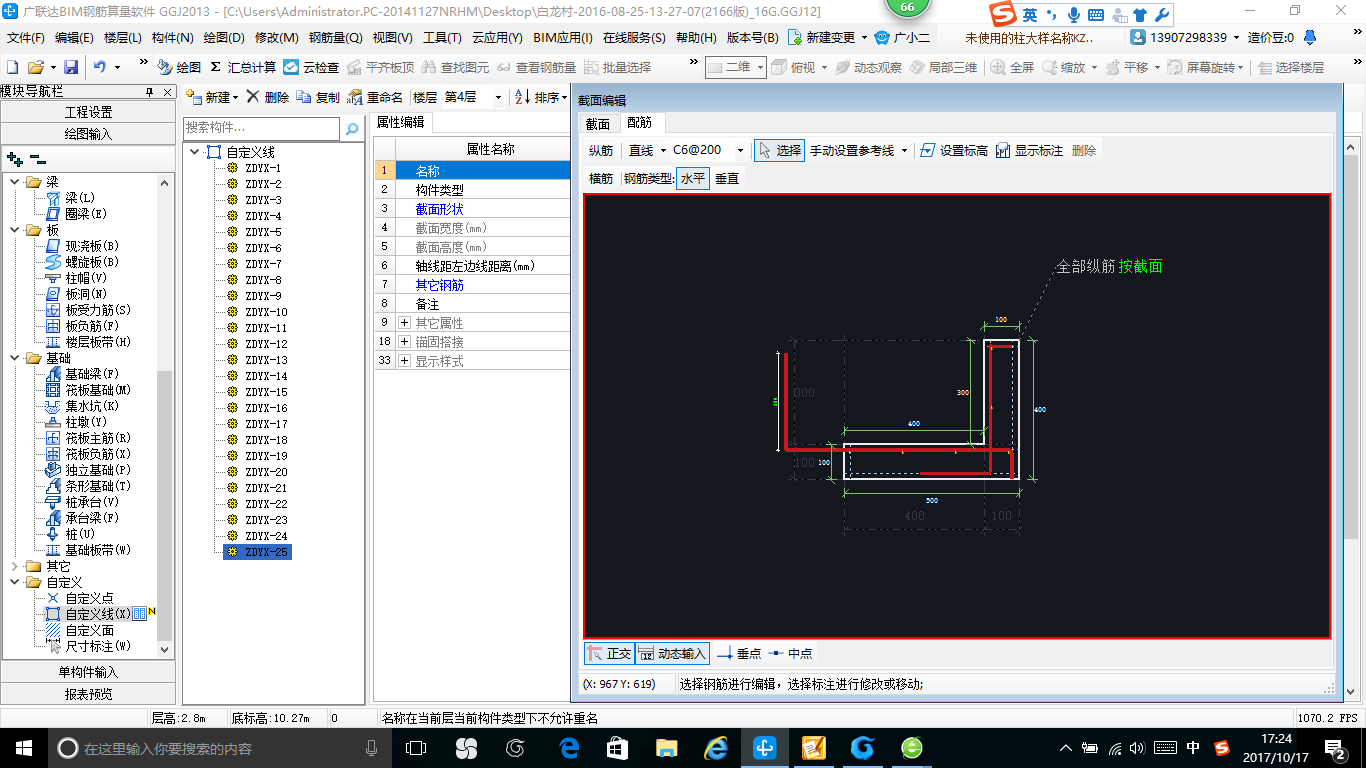Open Edge browser in the taskbar
1366x768 pixels.
click(570, 748)
